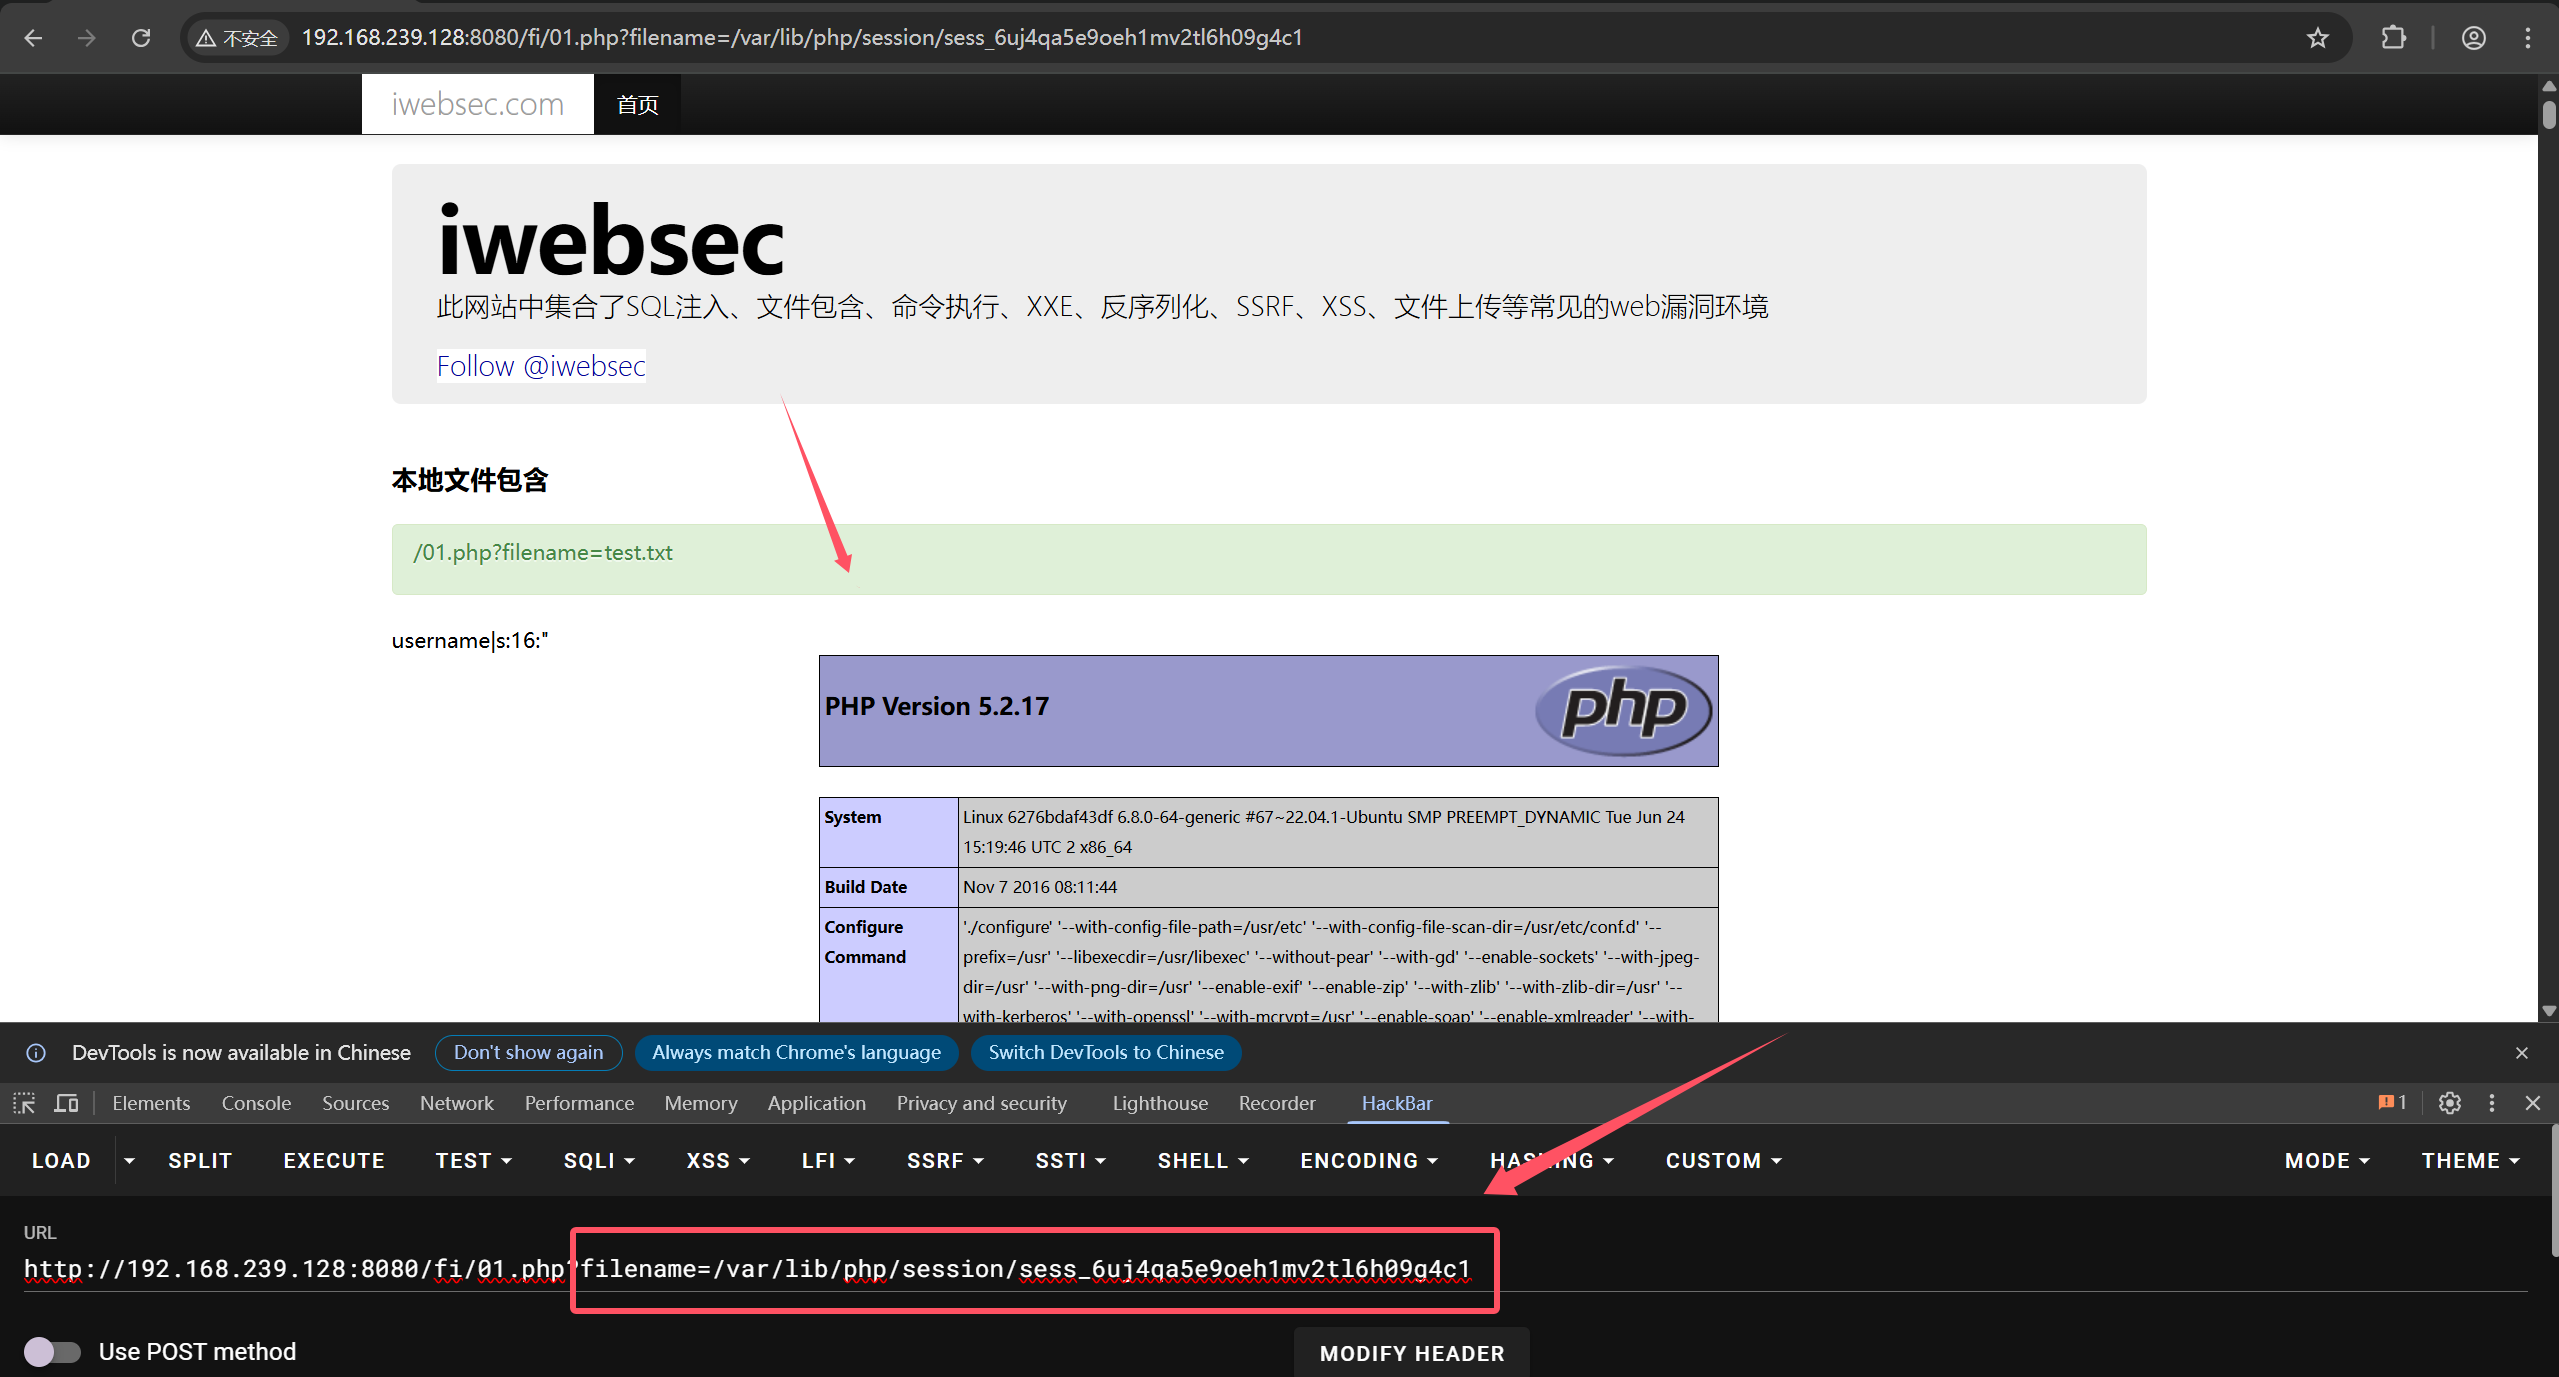Screen dimensions: 2559x1377
Task: Open the DevTools more options menu
Action: coord(2492,1103)
